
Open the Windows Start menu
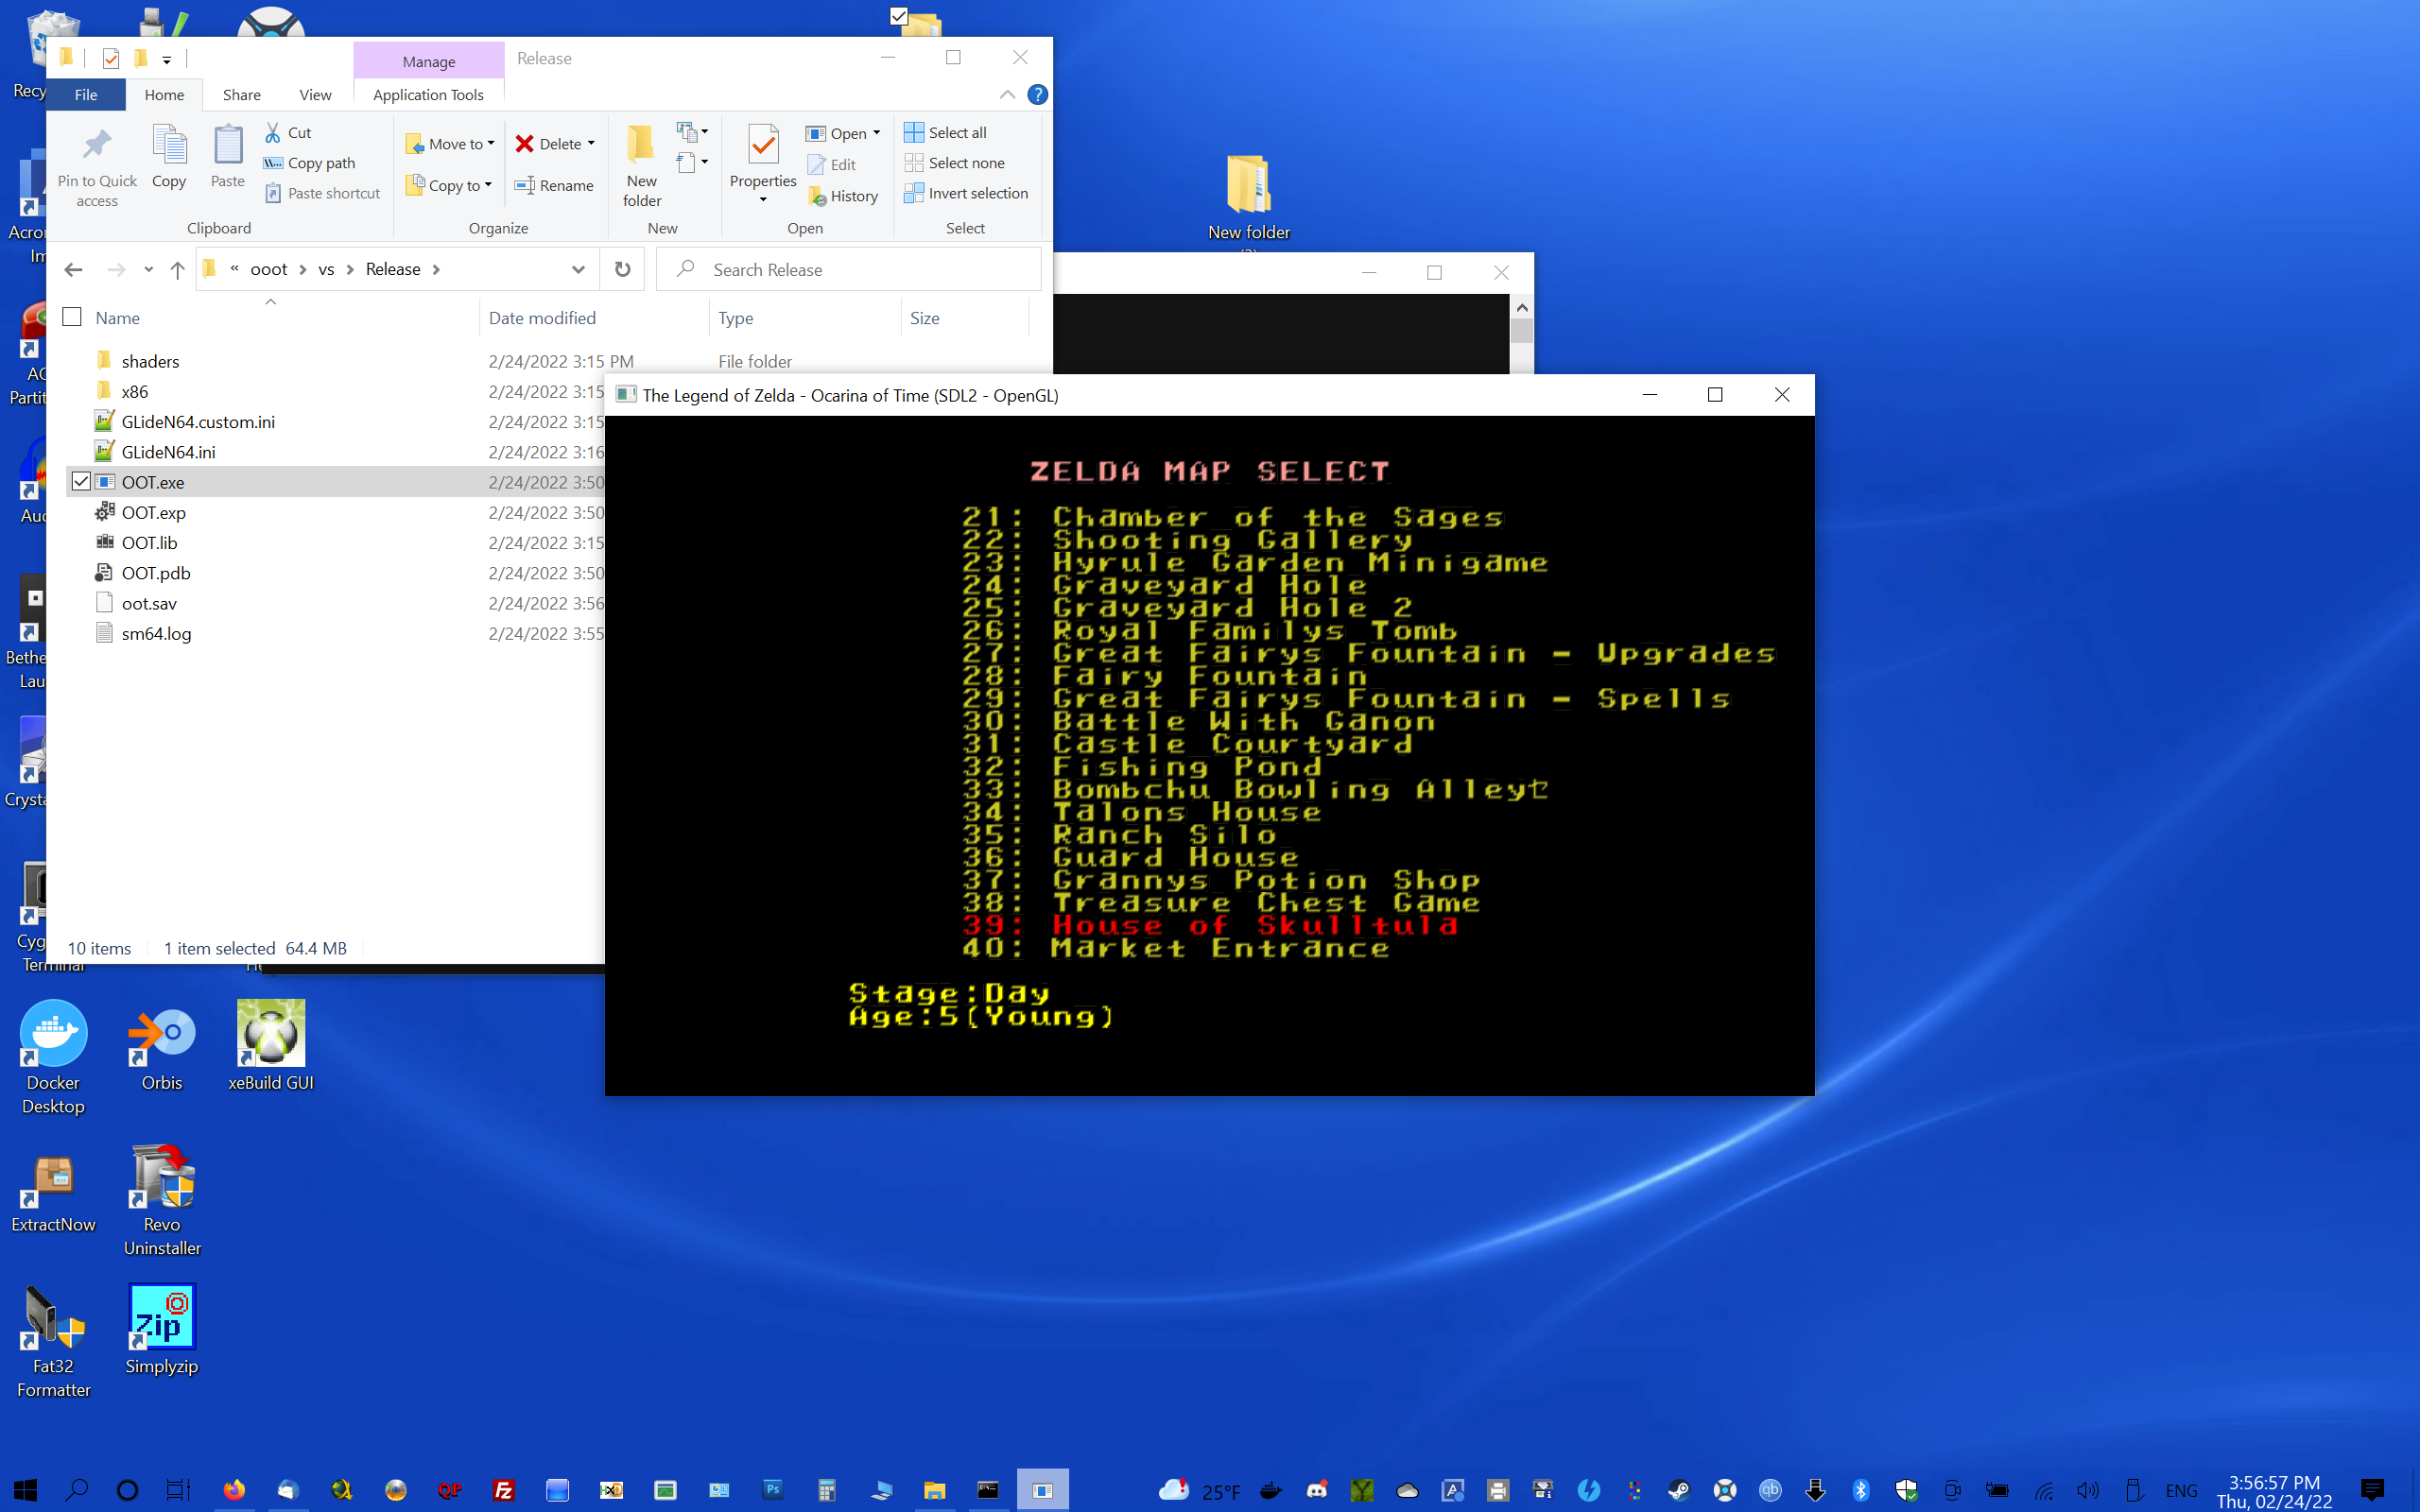[x=25, y=1490]
